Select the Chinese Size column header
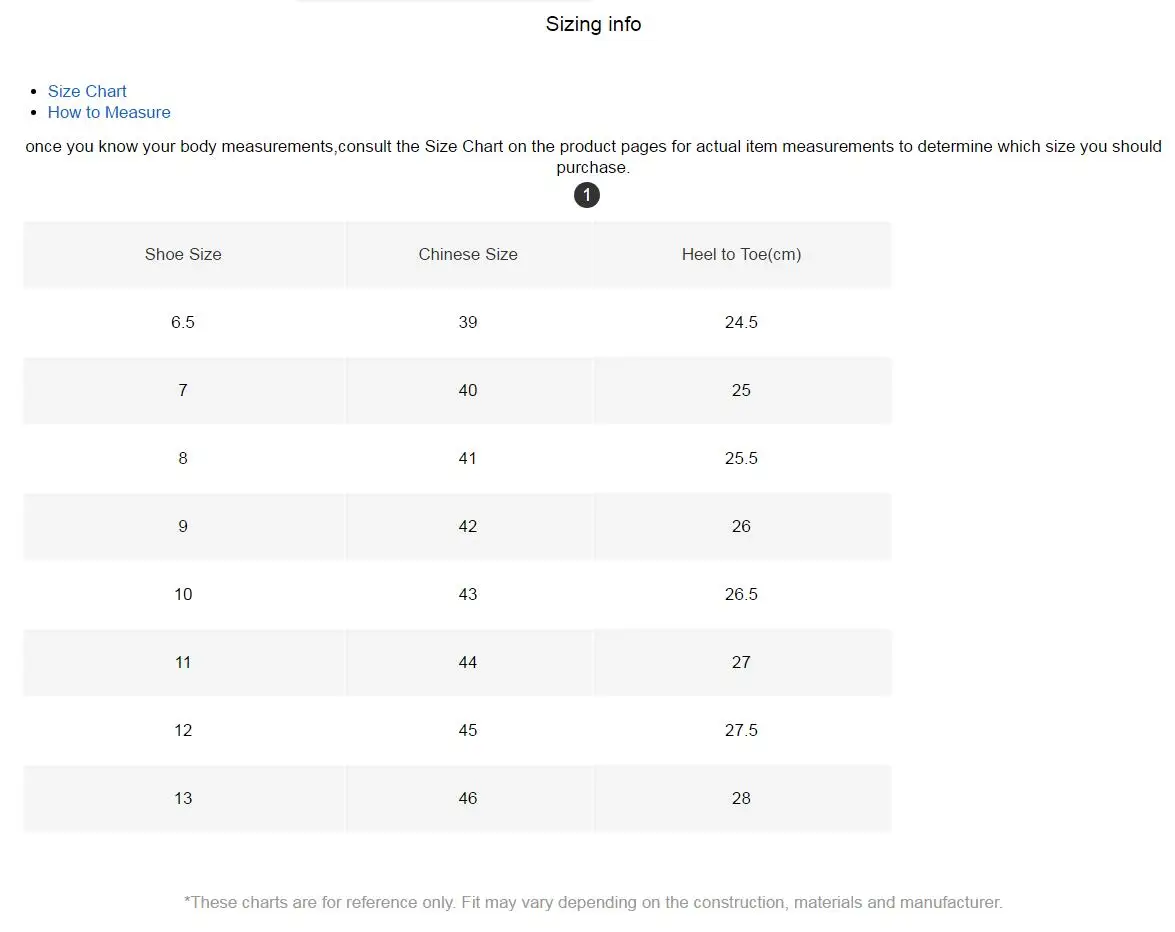 [x=468, y=254]
